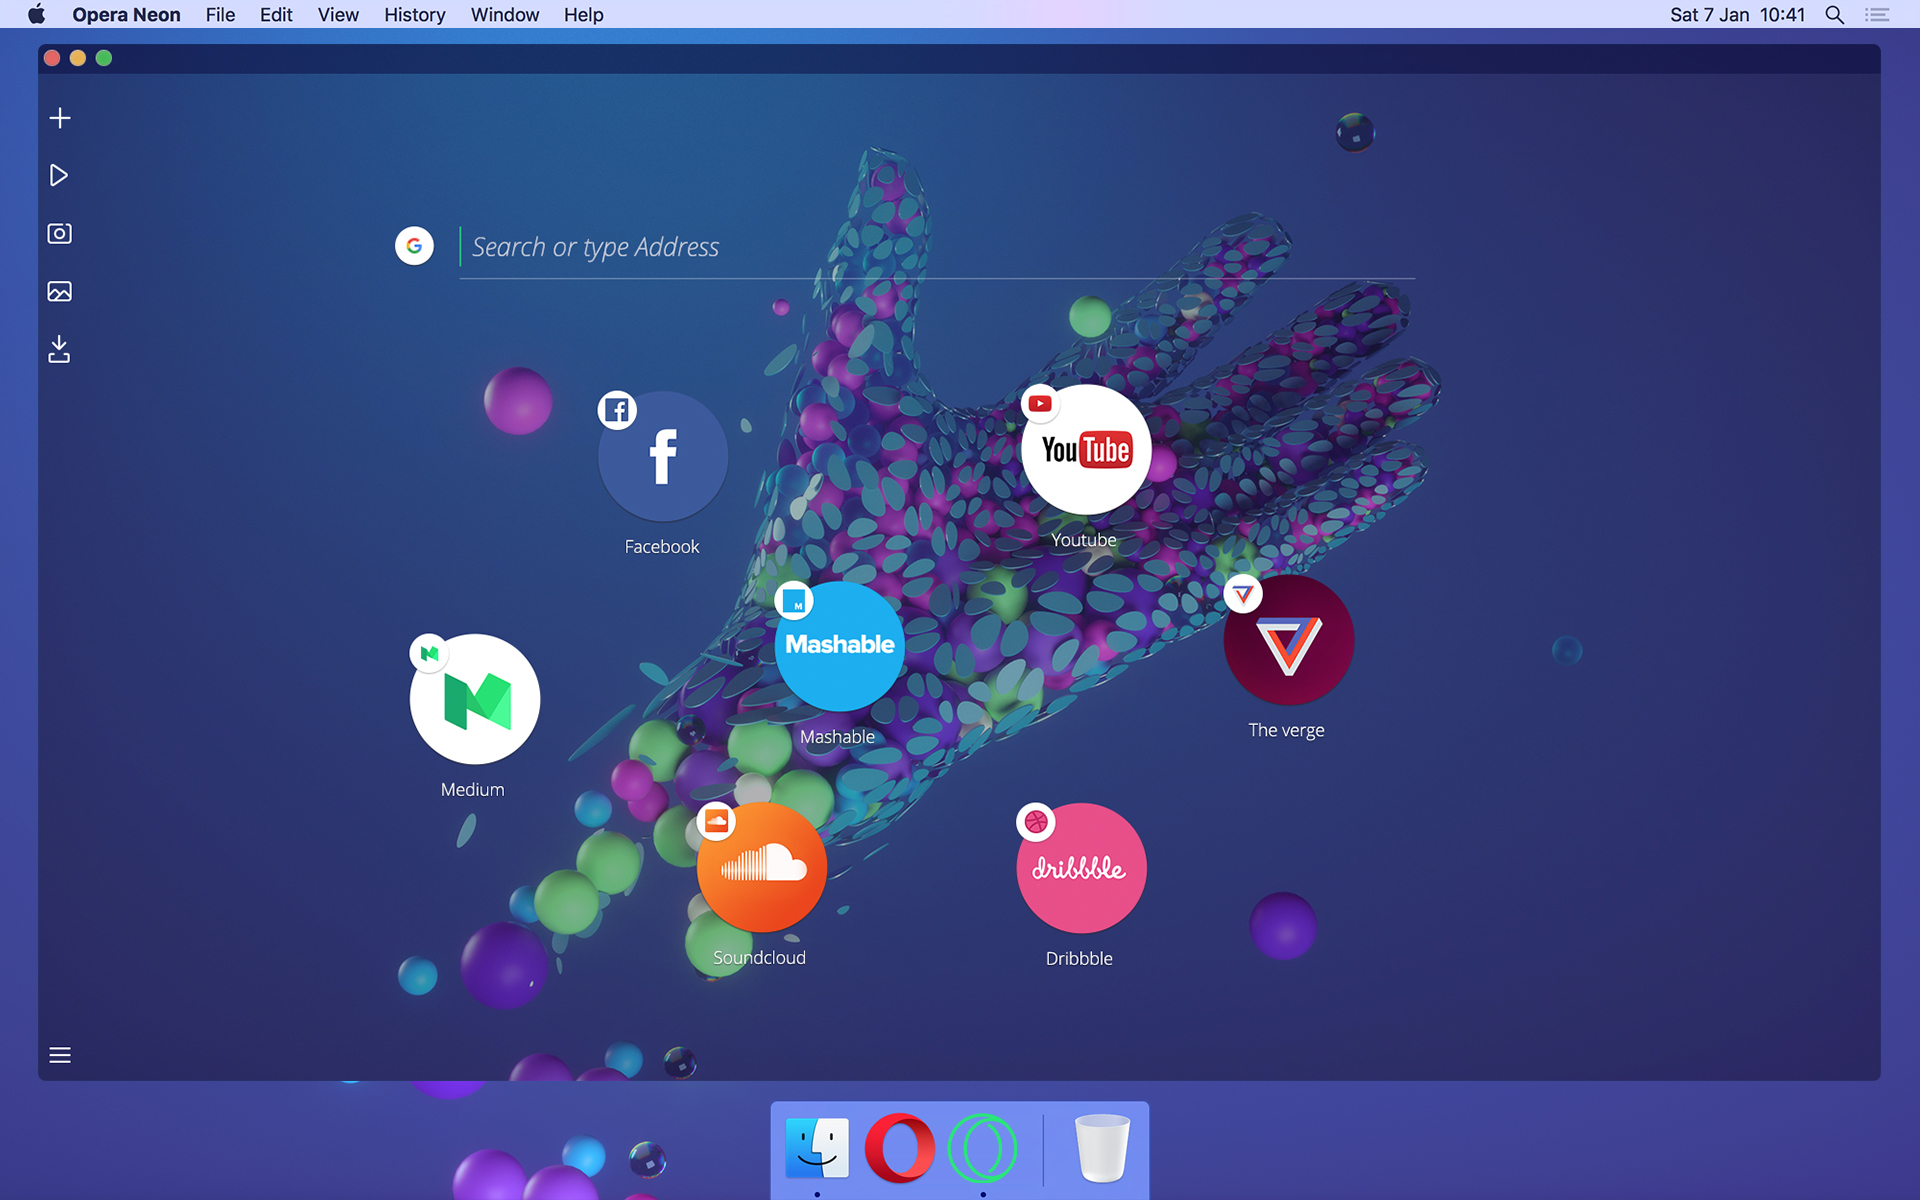
Task: Open the Window menu
Action: tap(504, 15)
